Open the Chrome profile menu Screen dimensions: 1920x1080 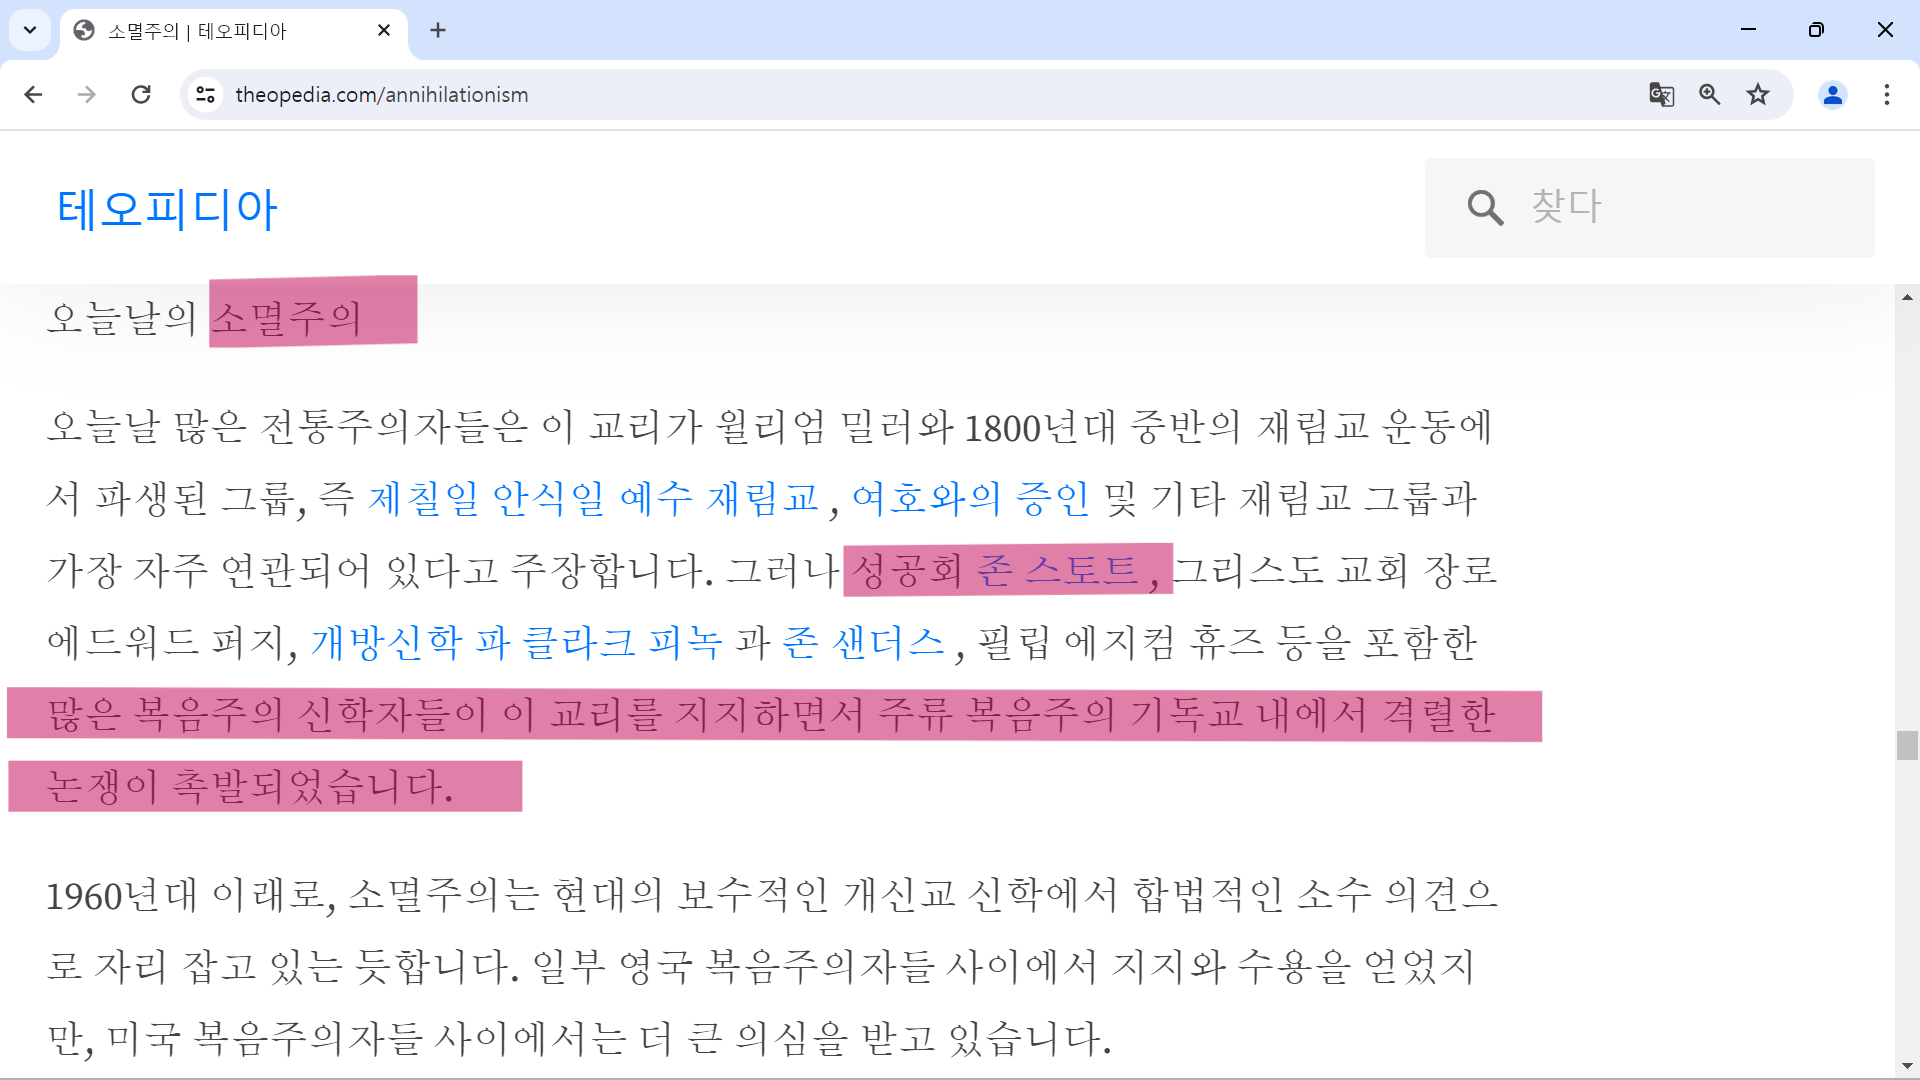[1832, 94]
